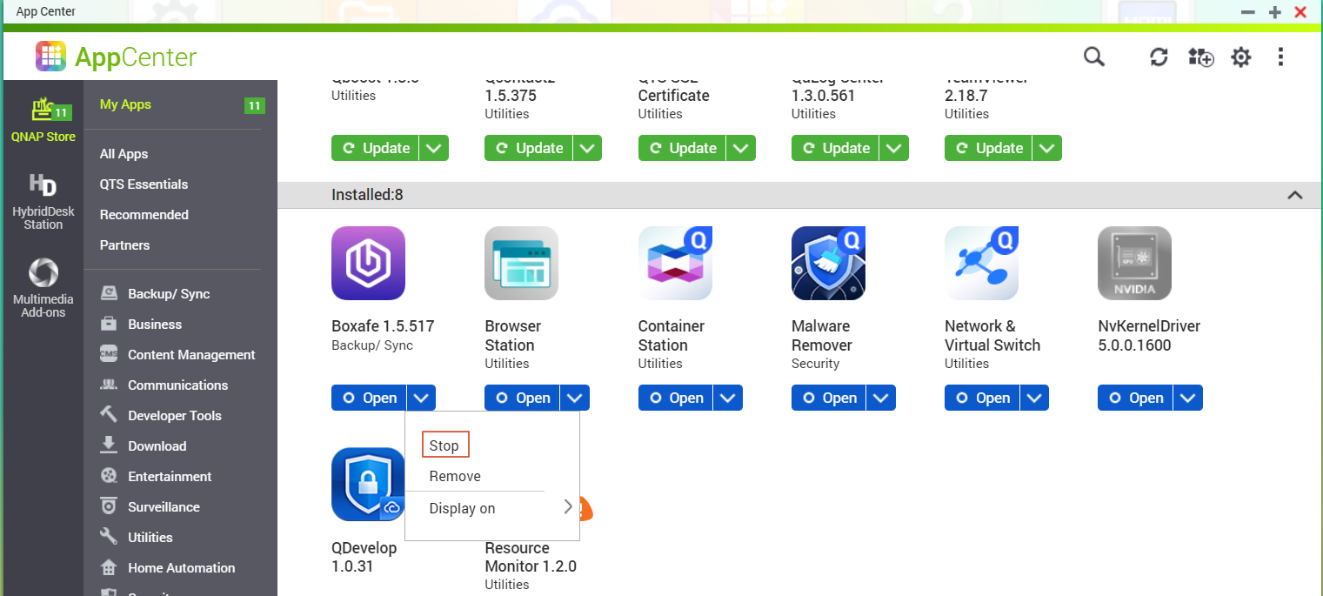
Task: Collapse the Installed:8 section
Action: click(x=1294, y=195)
